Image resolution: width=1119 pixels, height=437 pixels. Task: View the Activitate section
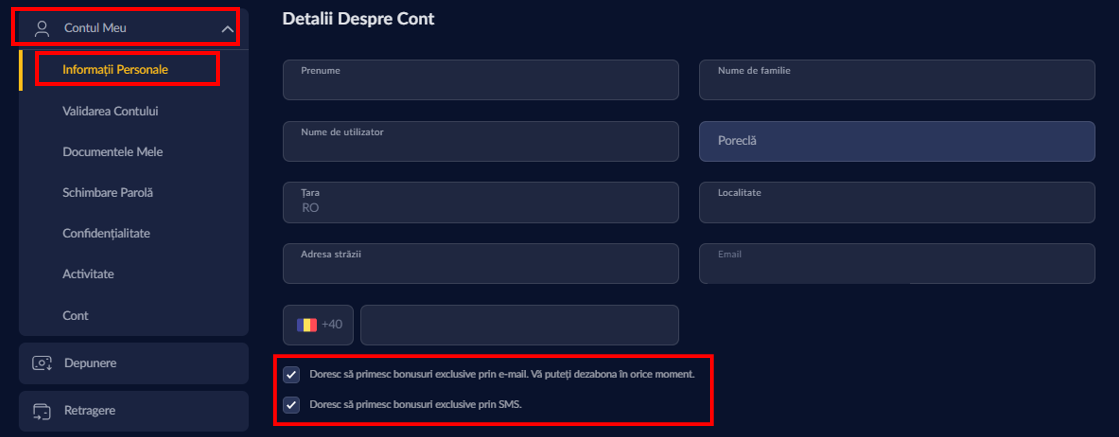point(88,274)
